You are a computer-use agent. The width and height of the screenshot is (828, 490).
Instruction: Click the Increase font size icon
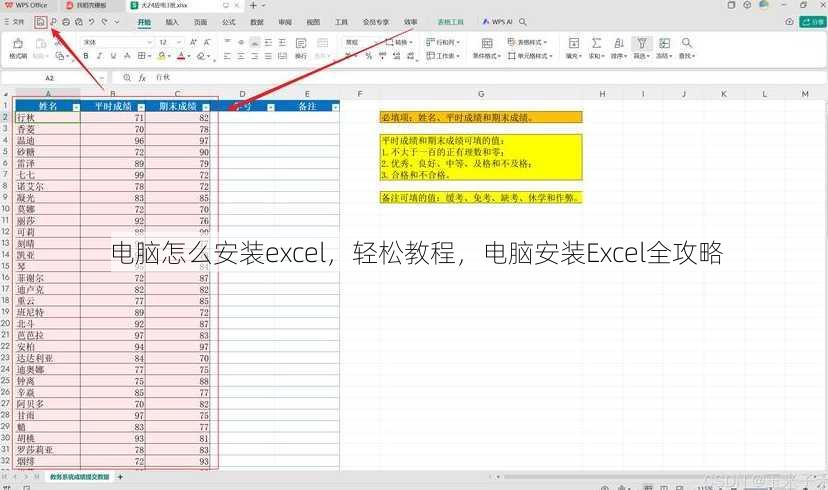[x=193, y=42]
